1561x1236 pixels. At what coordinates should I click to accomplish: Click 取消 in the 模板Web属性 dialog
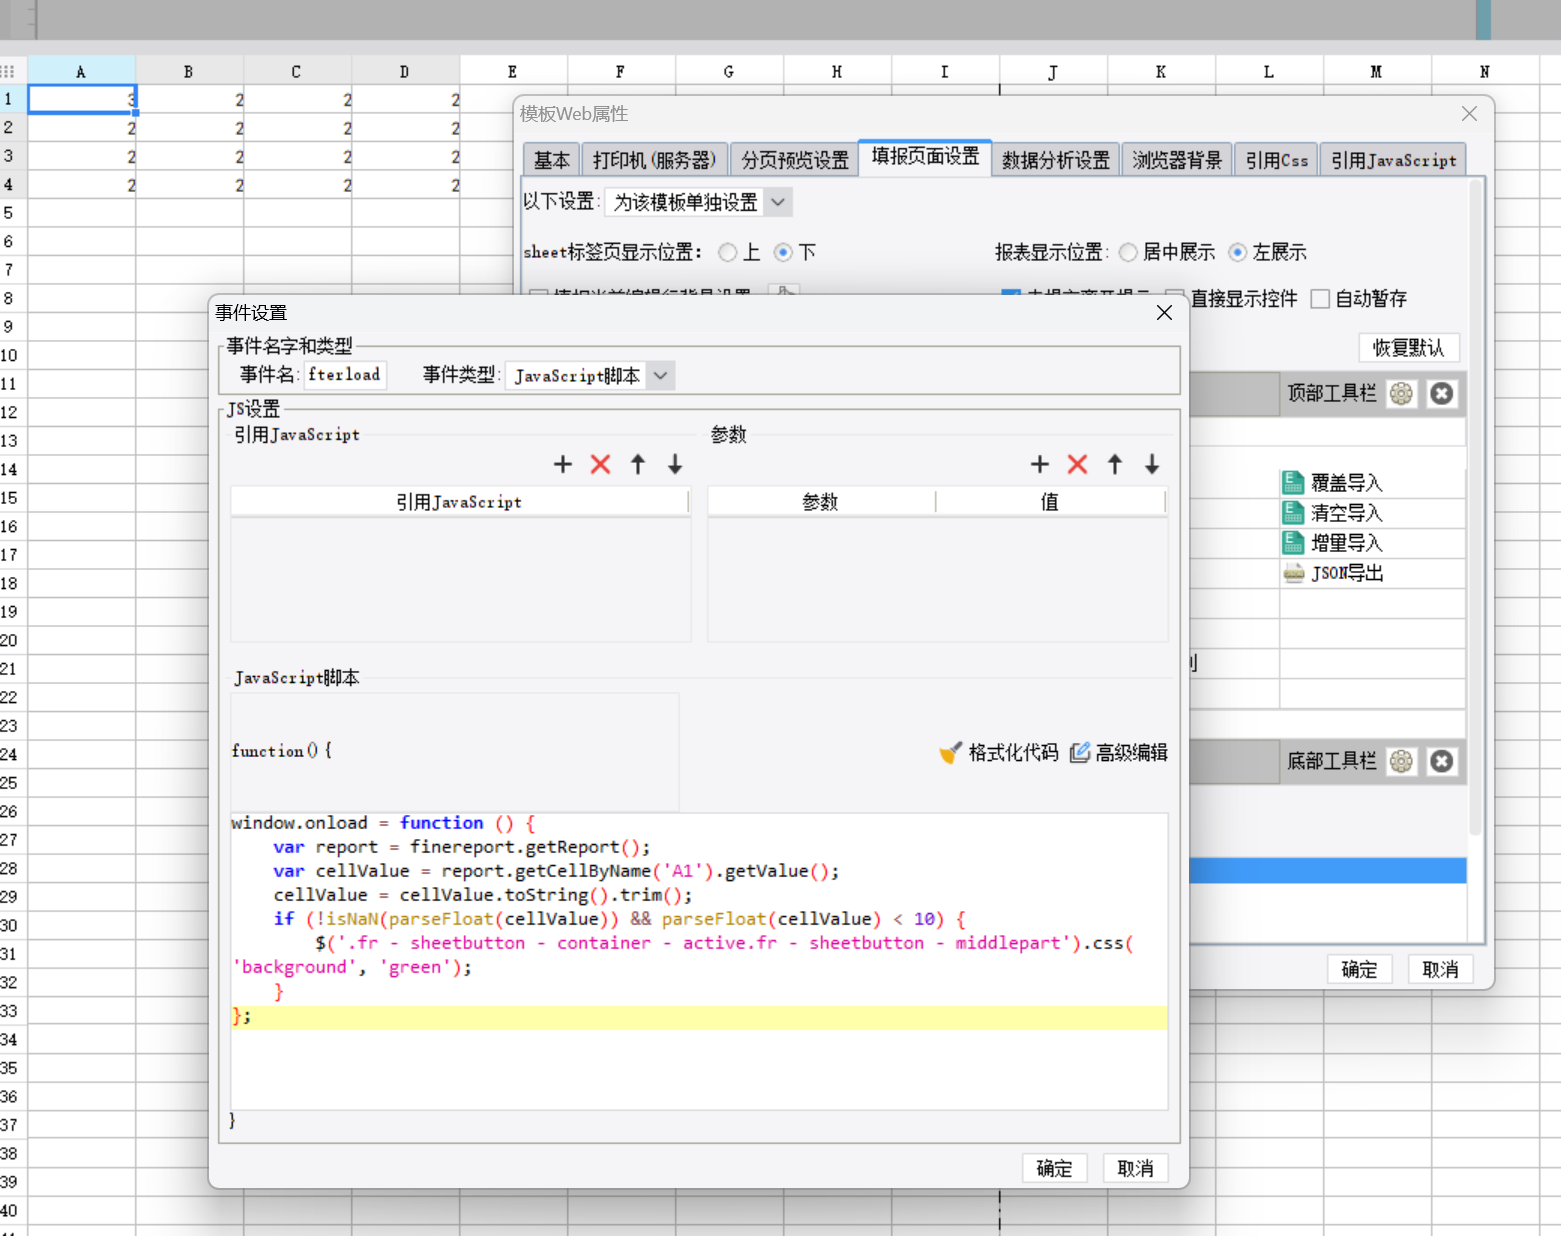coord(1440,969)
